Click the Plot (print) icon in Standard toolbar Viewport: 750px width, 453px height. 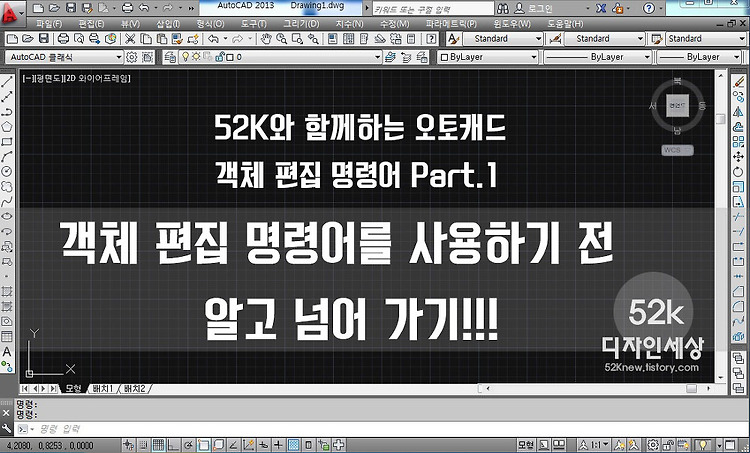pyautogui.click(x=63, y=39)
